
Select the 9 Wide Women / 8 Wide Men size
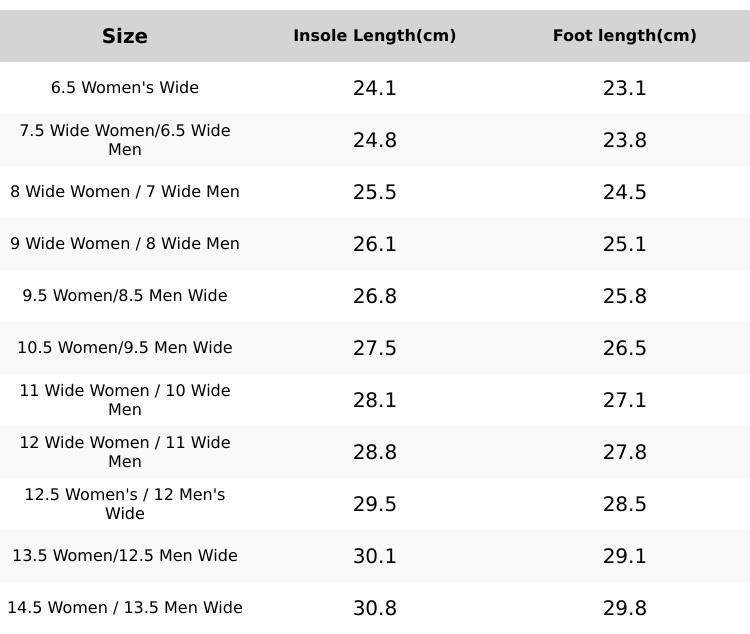(125, 244)
